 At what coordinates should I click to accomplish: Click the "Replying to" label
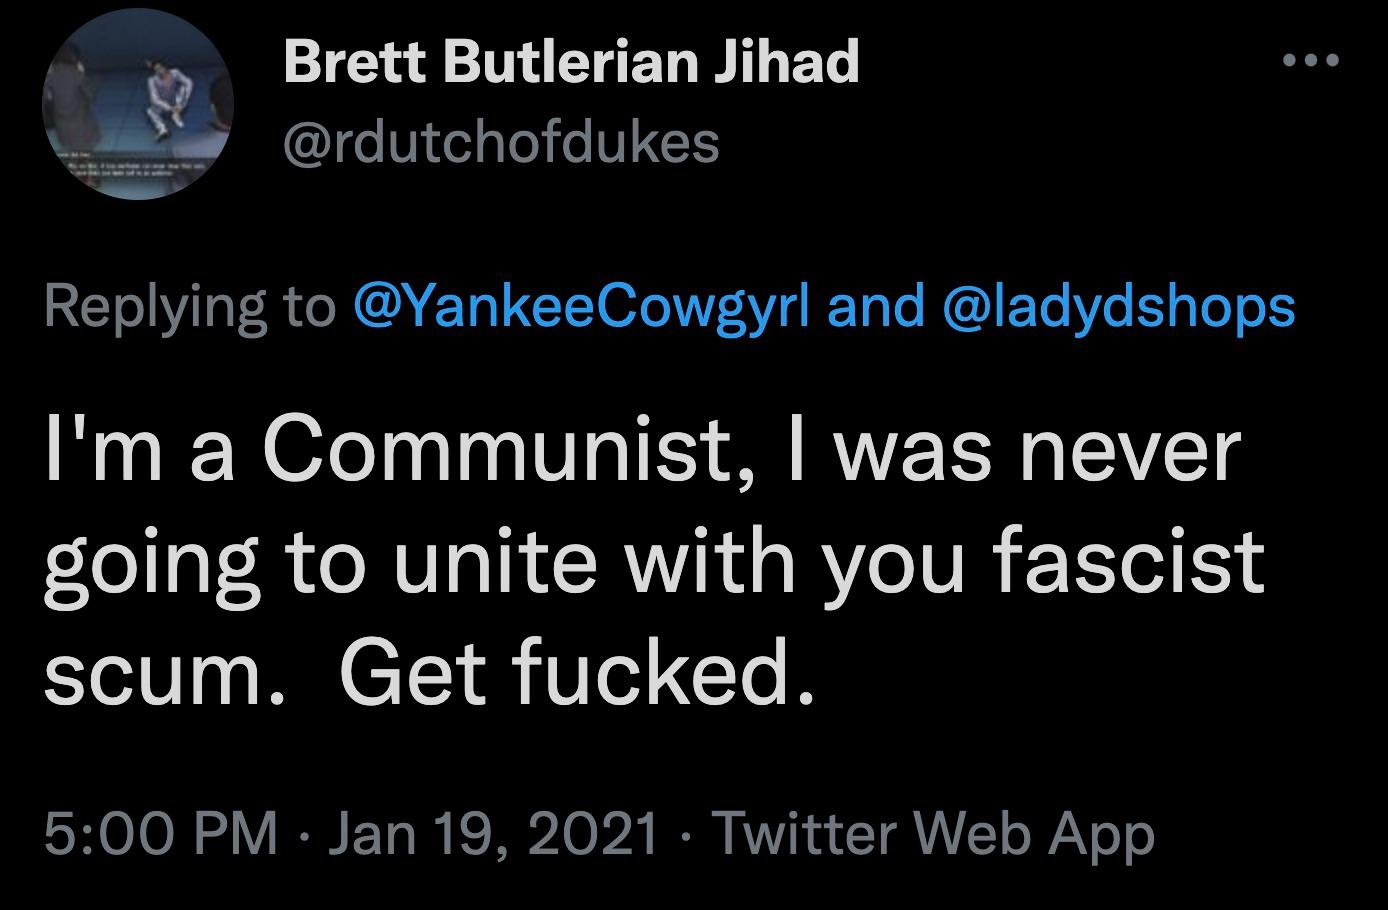tap(190, 307)
